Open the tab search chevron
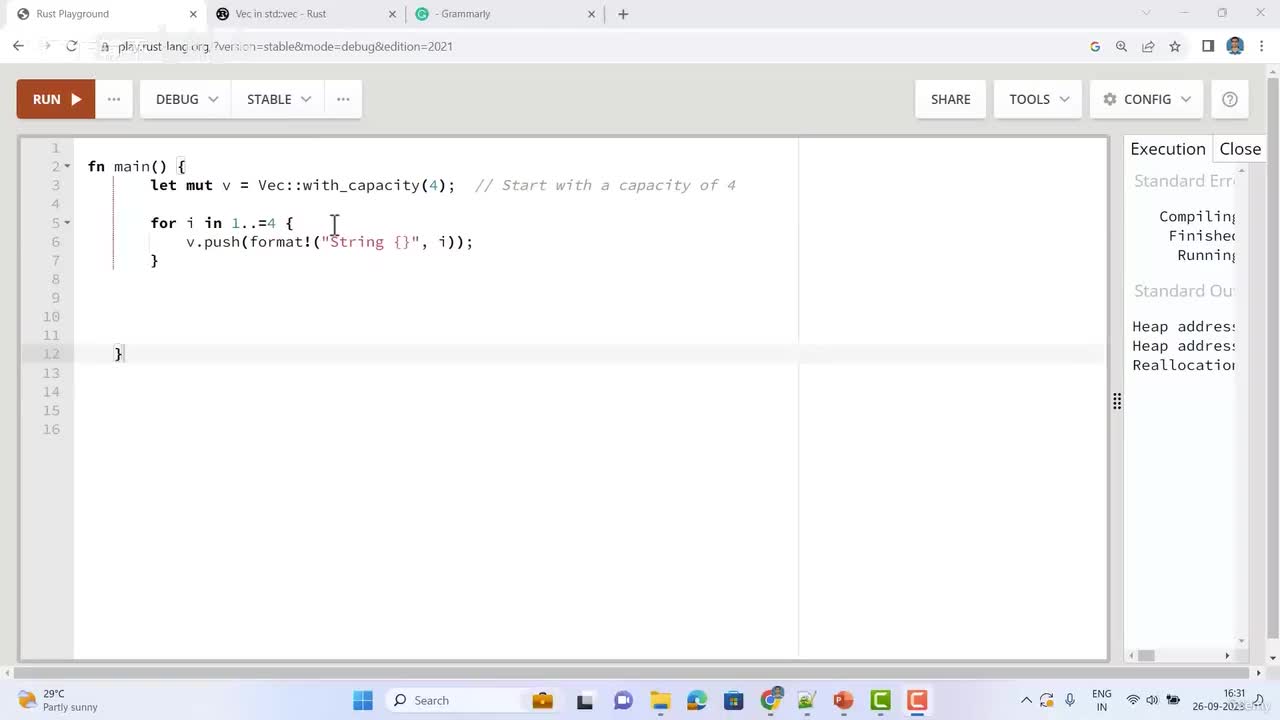 [1147, 13]
